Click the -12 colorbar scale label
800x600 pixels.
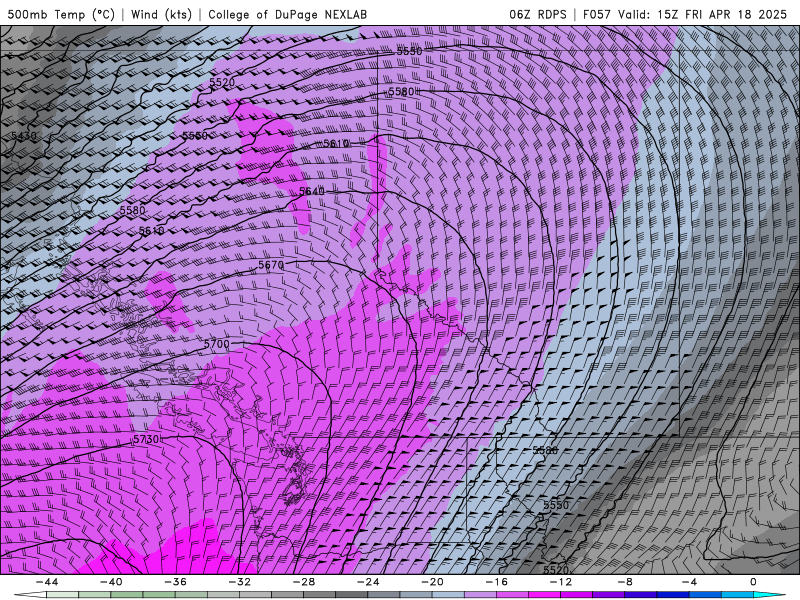click(x=561, y=582)
